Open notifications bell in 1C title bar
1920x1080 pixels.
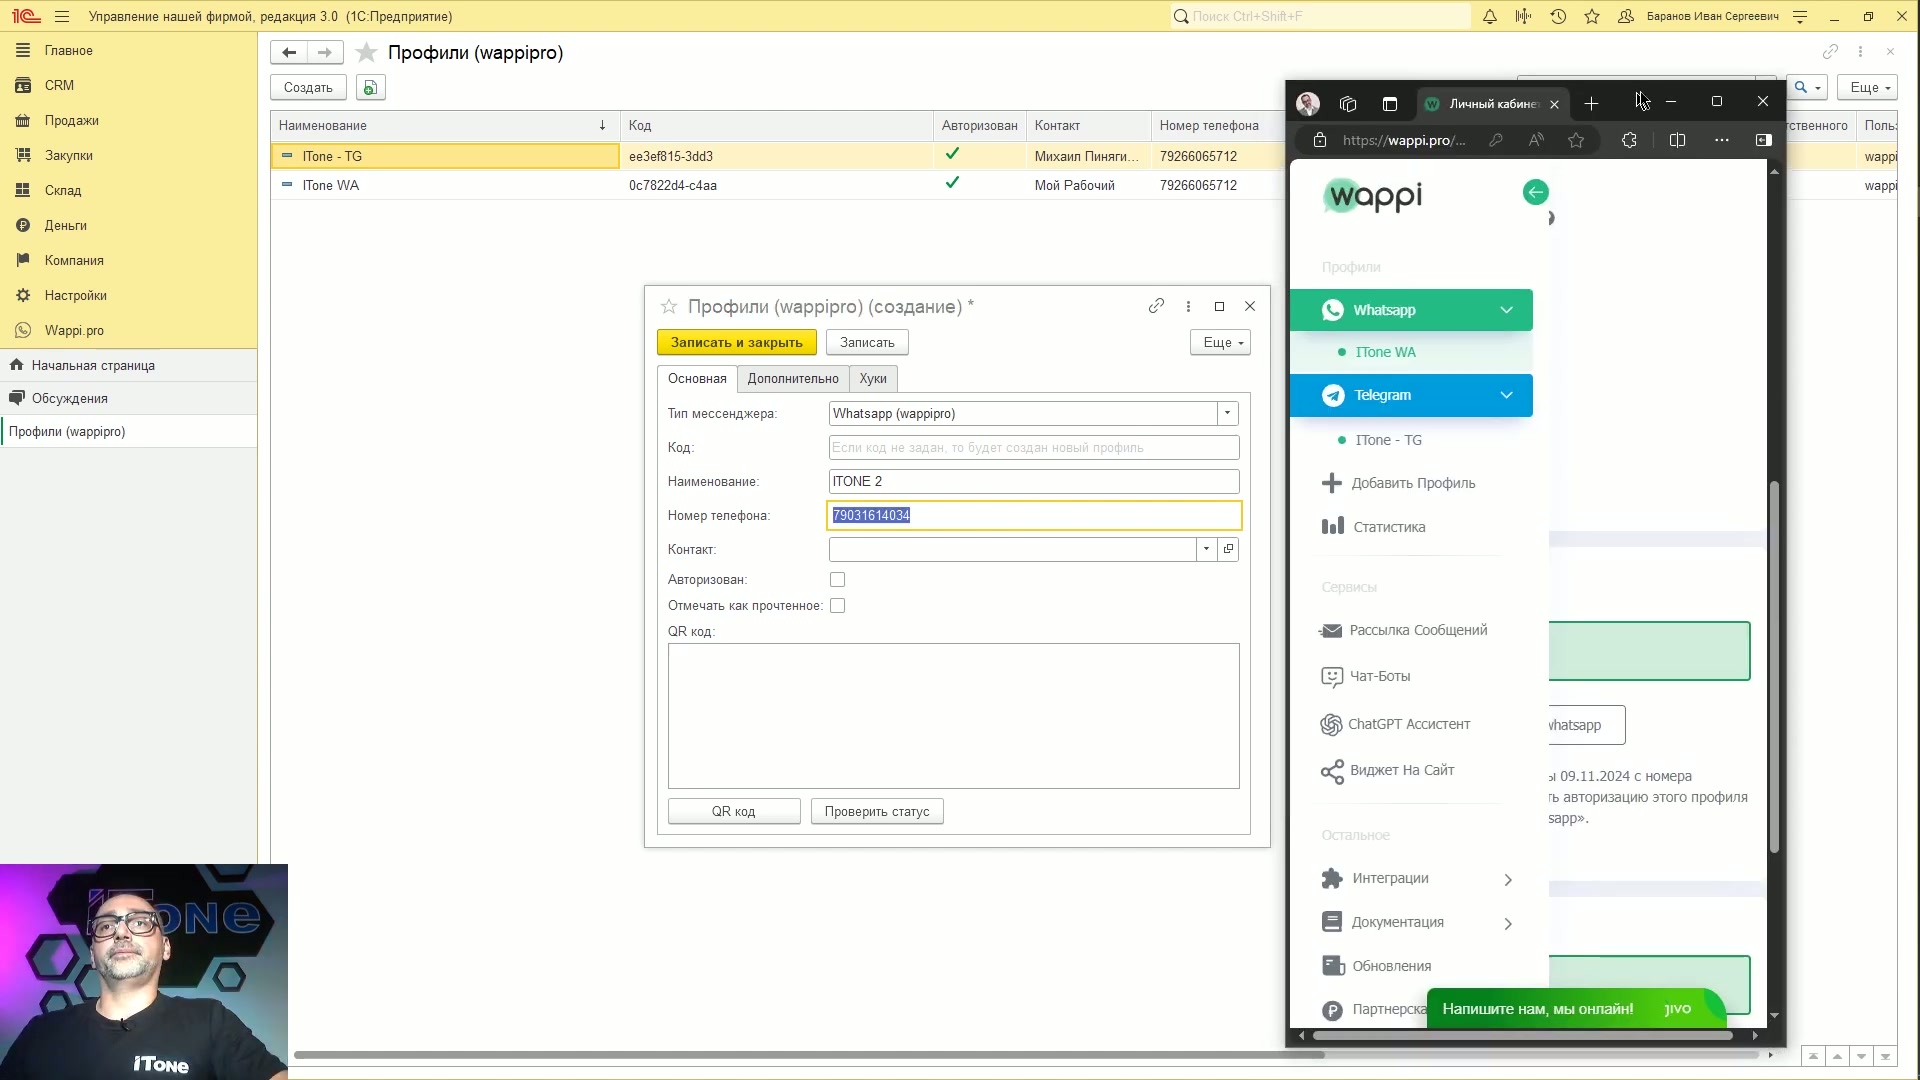click(1490, 16)
